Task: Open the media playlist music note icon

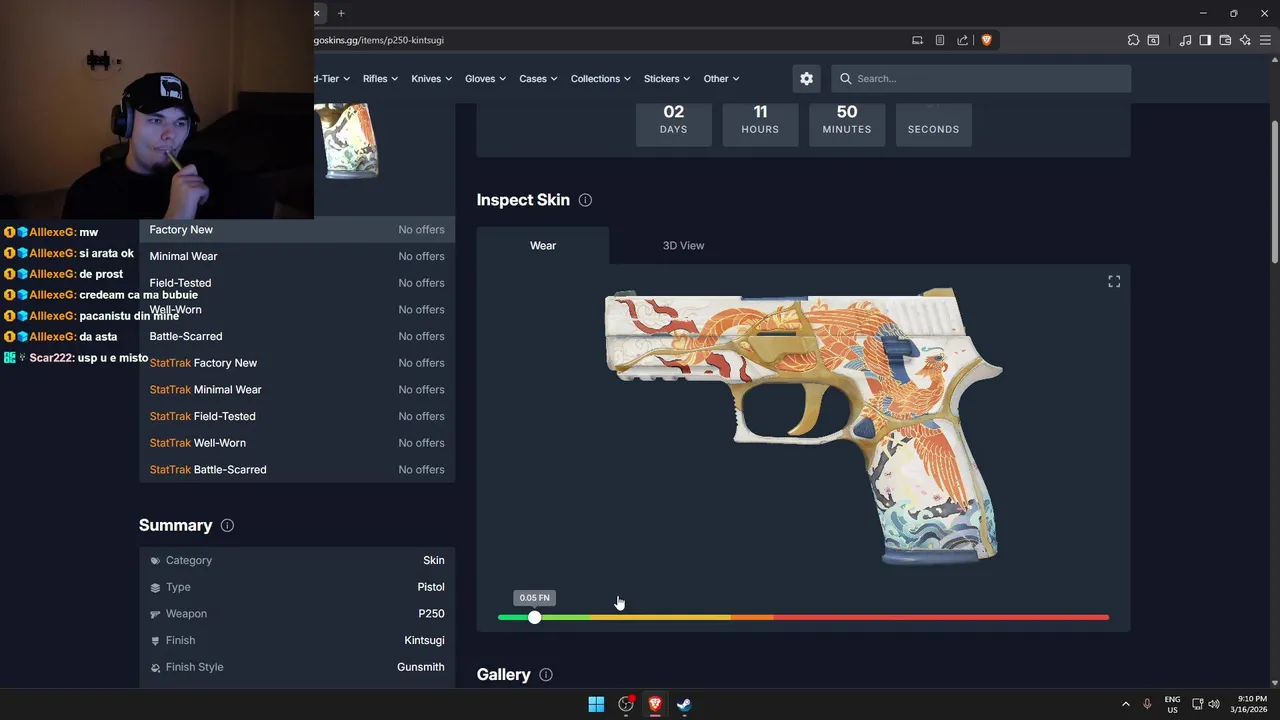Action: [1185, 40]
